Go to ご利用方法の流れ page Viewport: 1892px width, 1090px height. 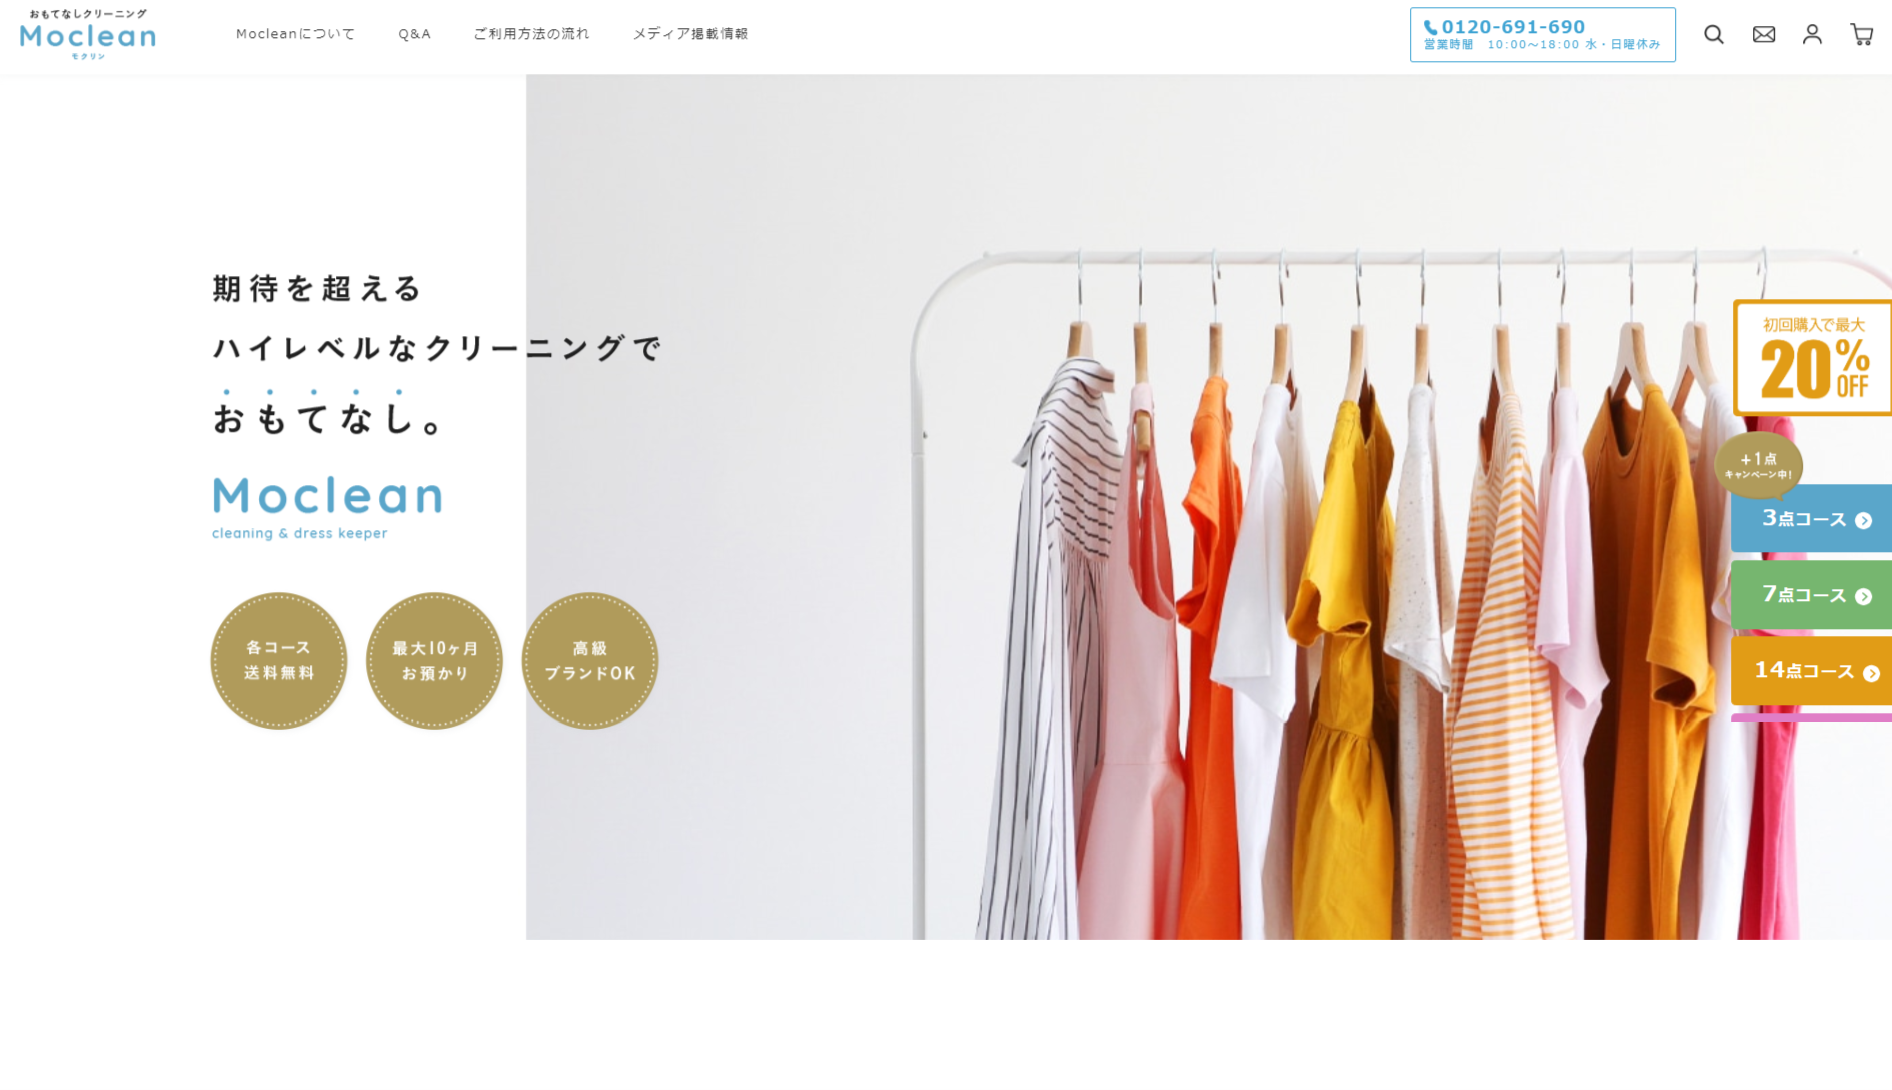coord(531,34)
